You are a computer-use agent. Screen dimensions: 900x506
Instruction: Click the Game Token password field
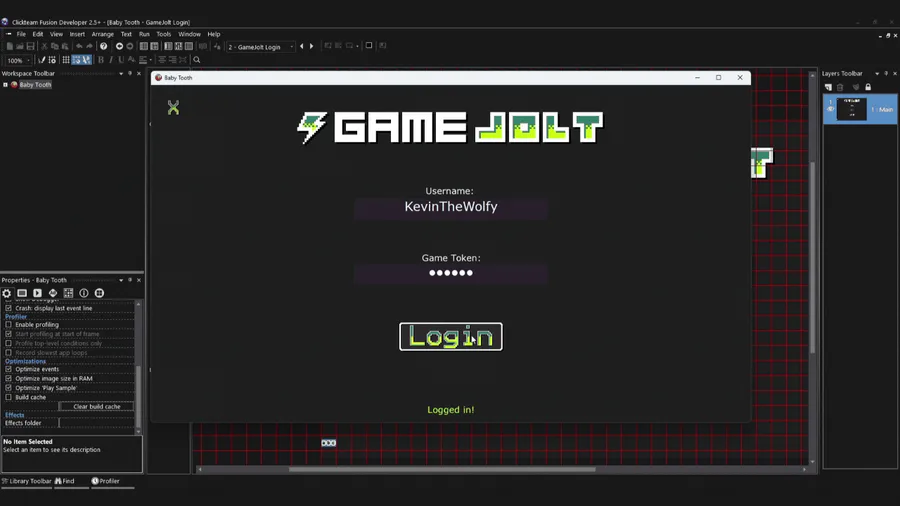pyautogui.click(x=451, y=273)
